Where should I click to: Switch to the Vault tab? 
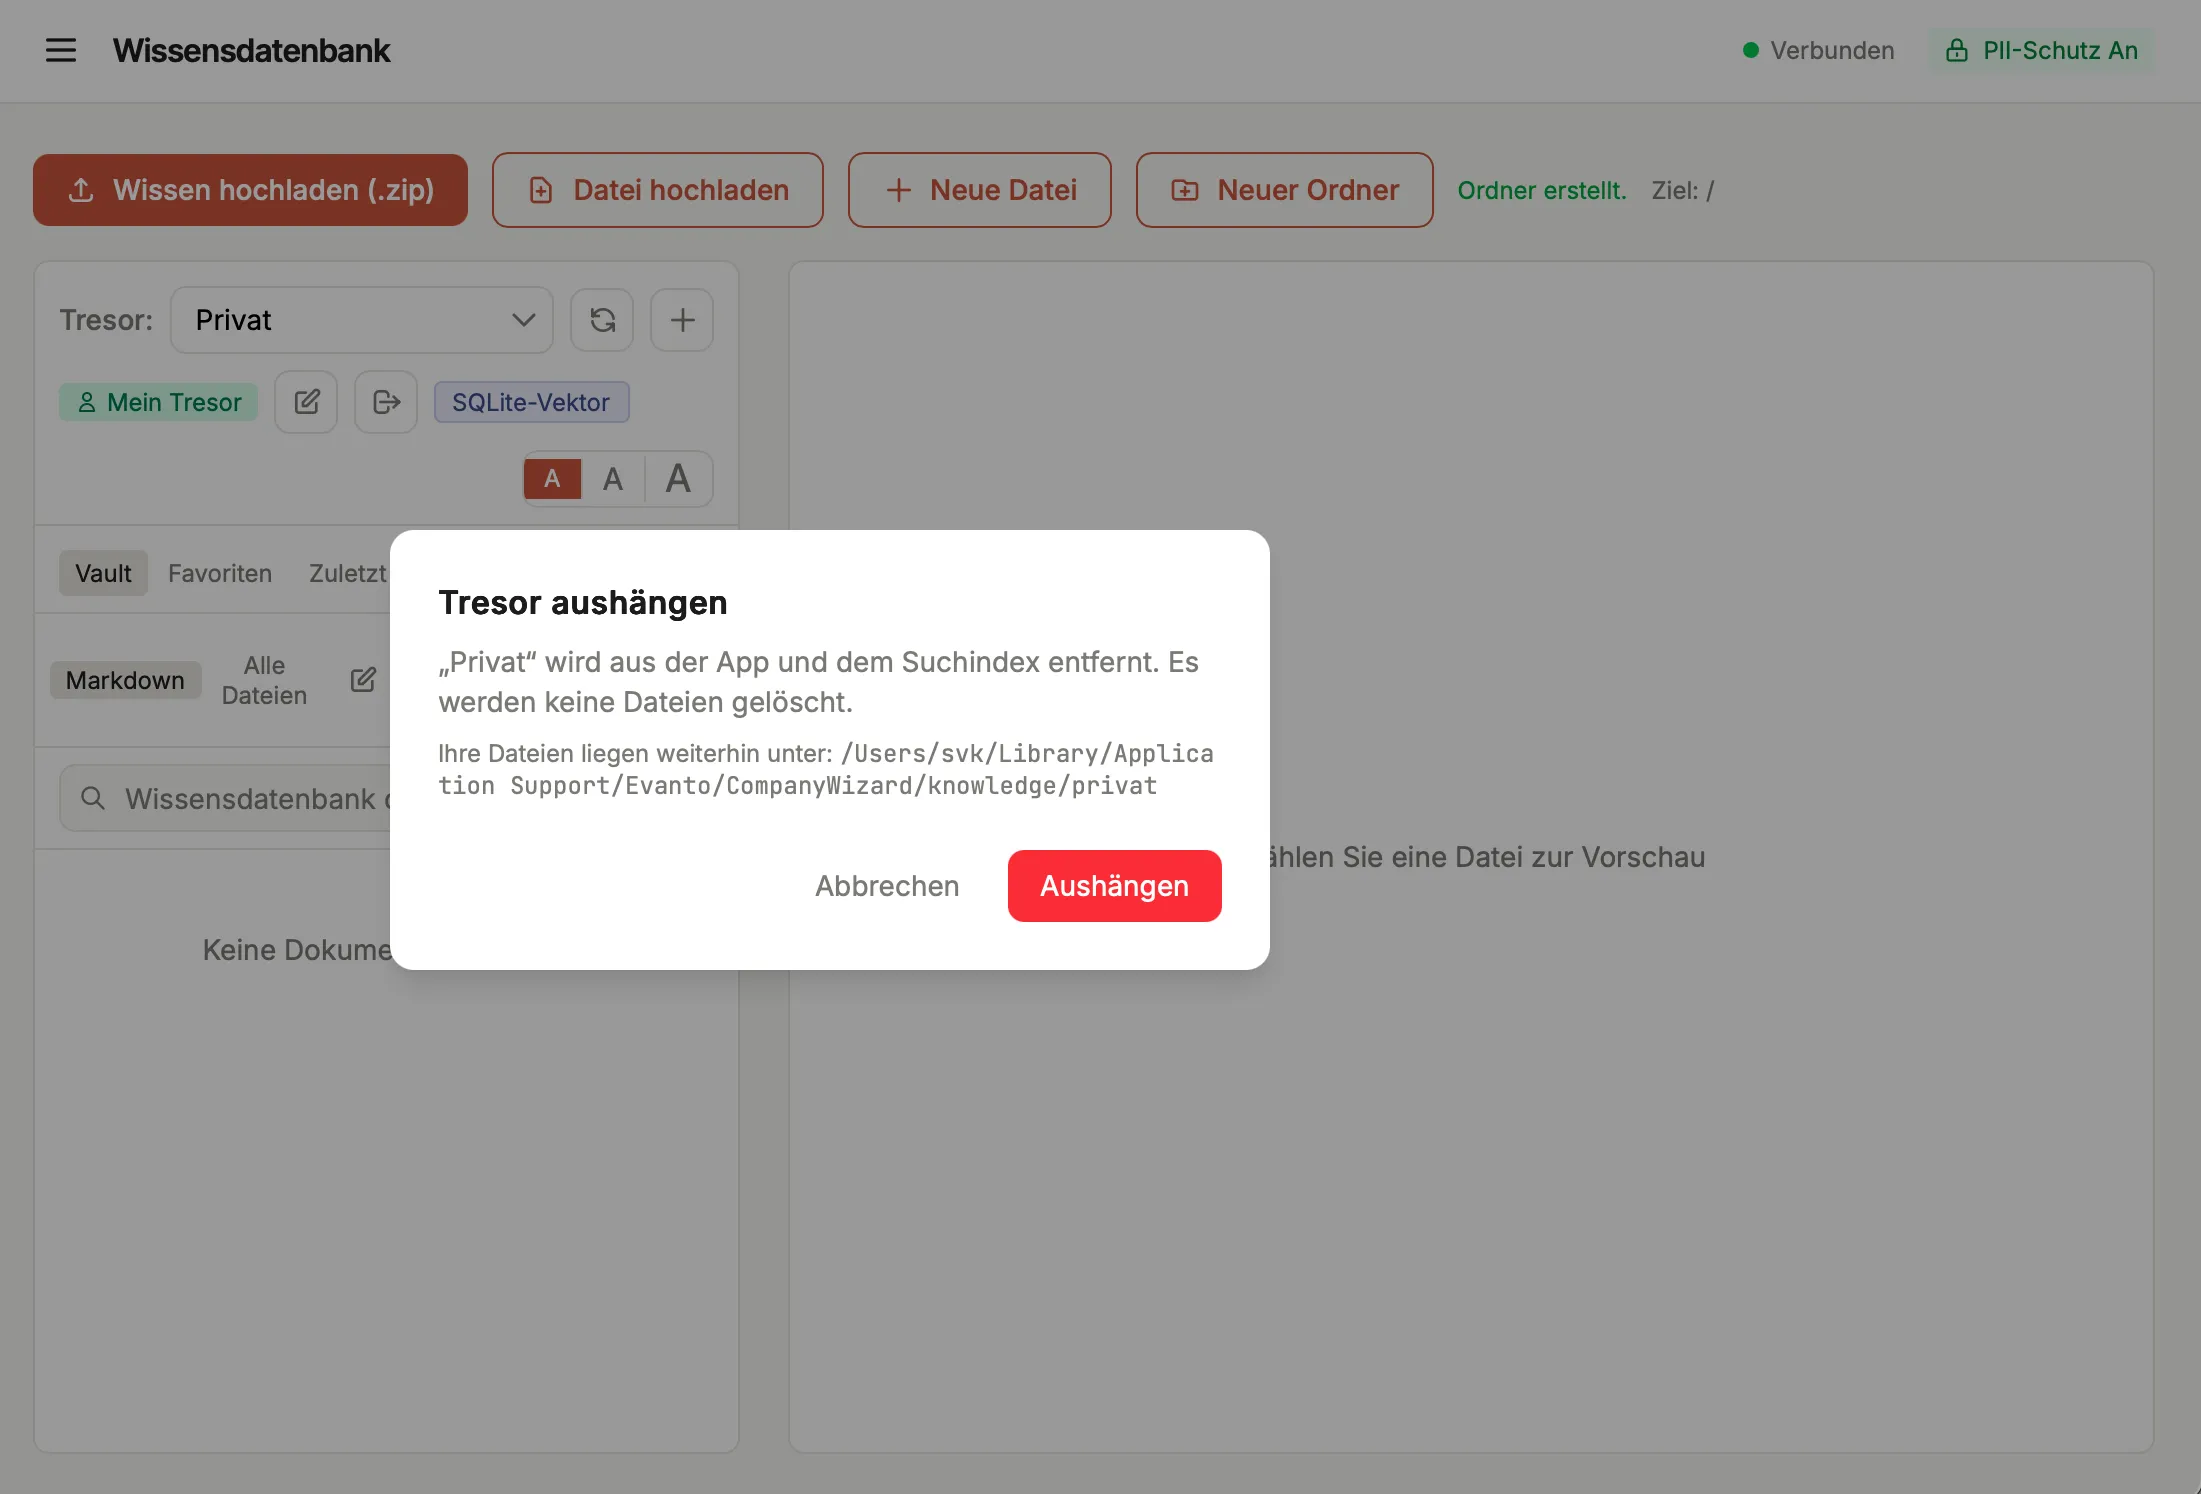coord(103,573)
